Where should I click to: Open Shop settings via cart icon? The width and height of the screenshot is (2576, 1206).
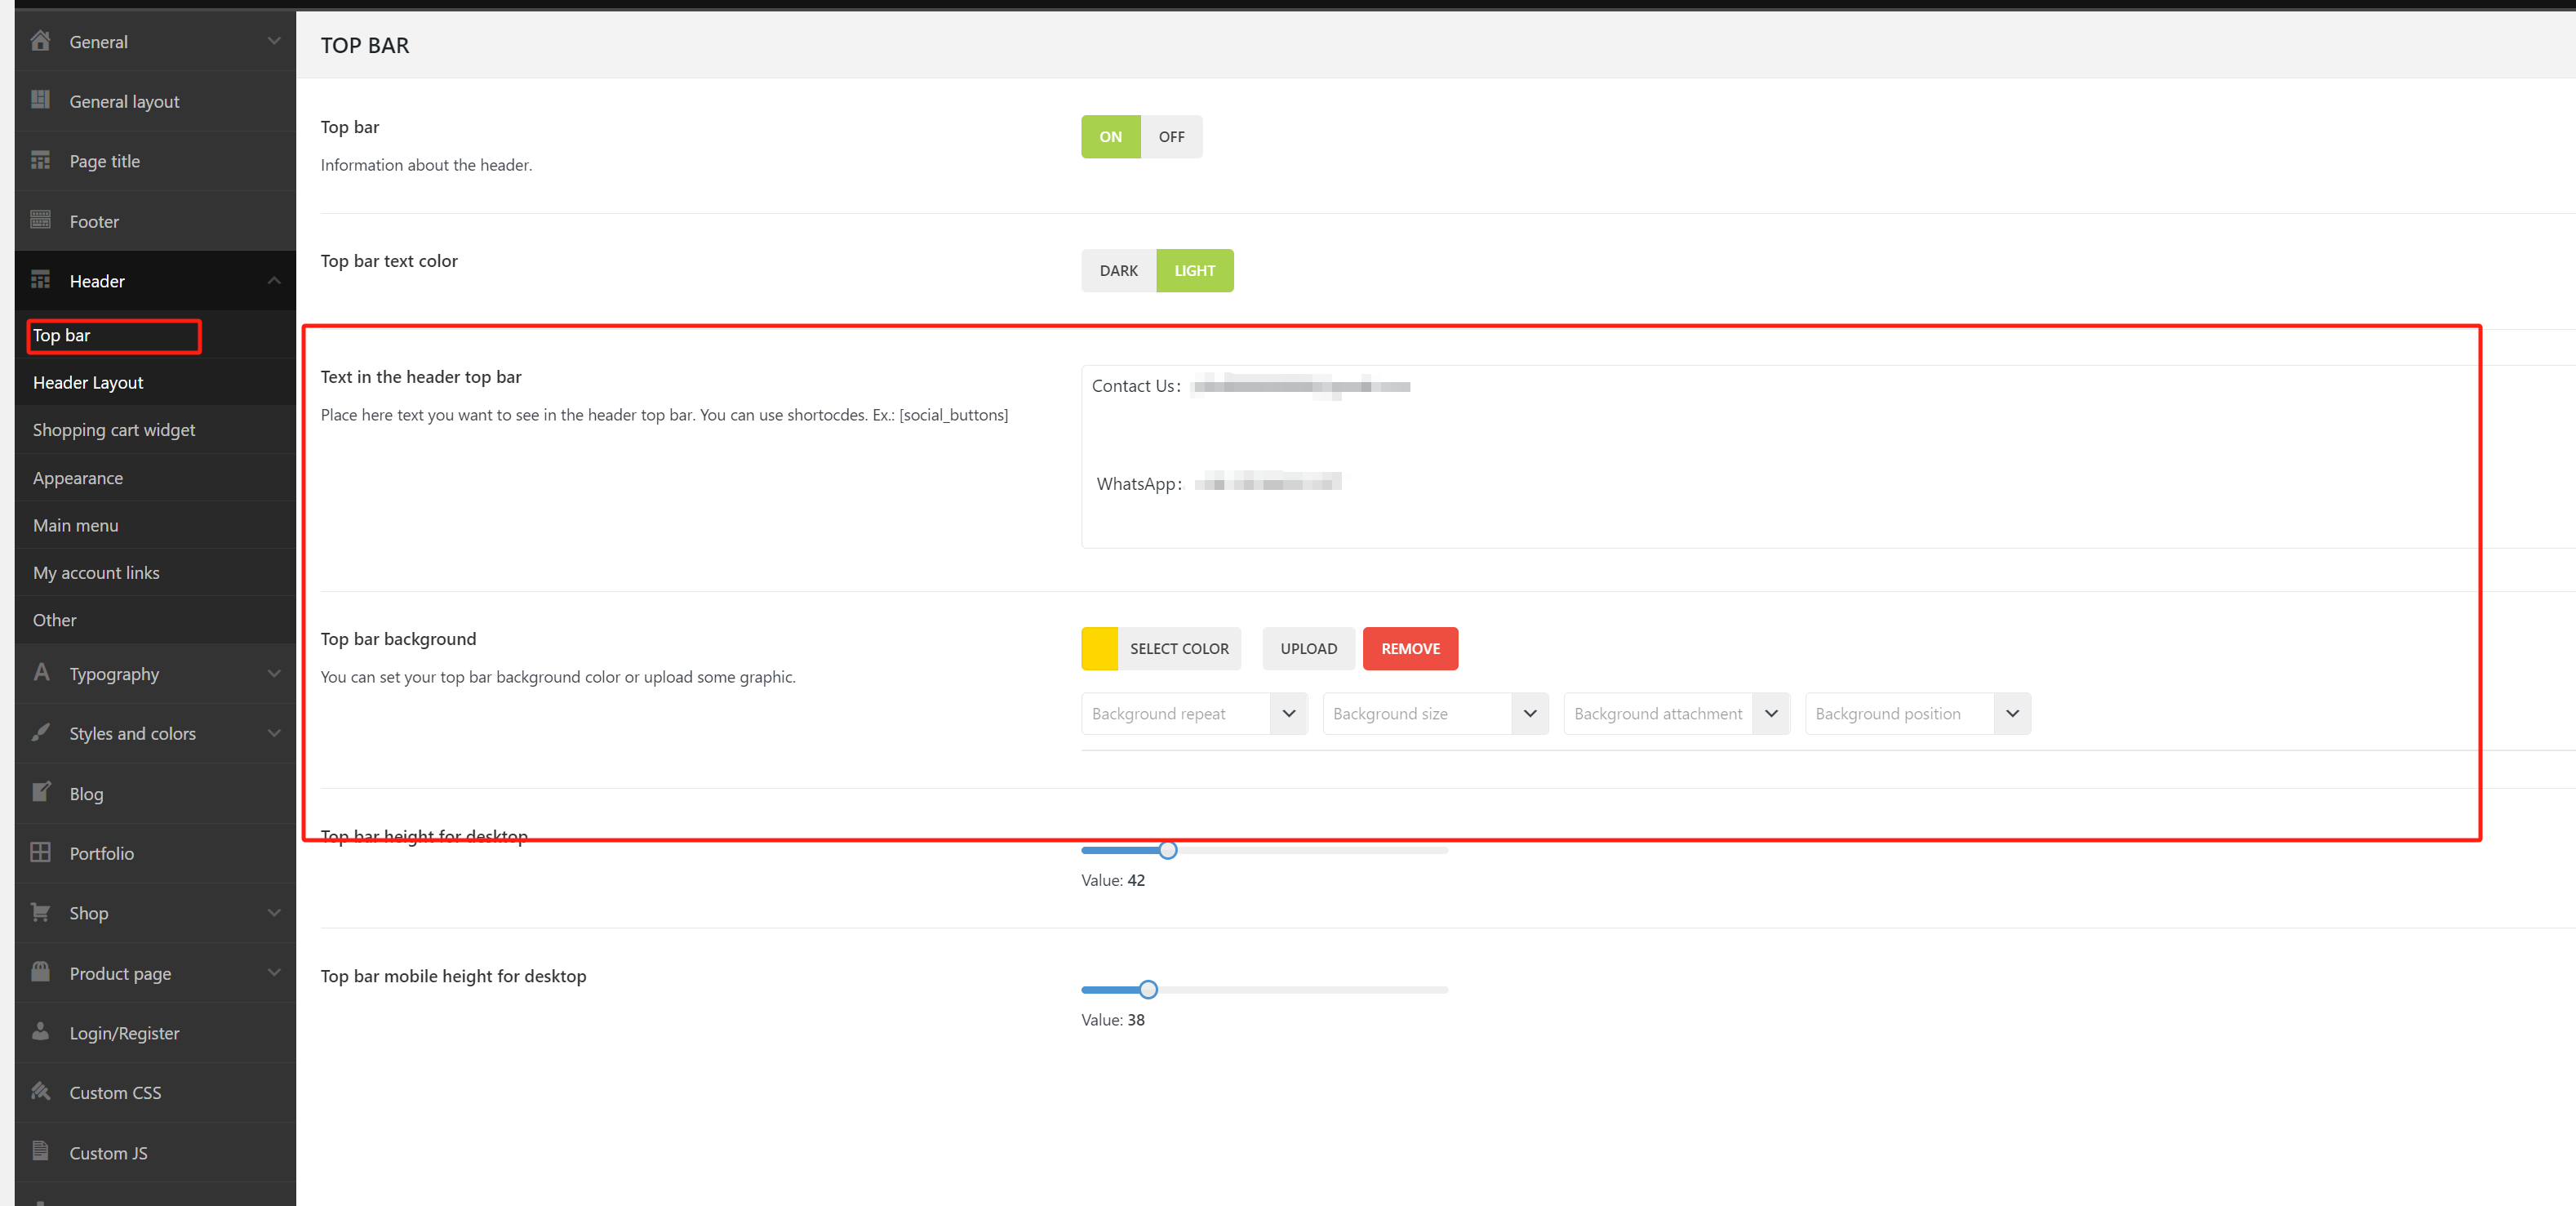pos(41,912)
